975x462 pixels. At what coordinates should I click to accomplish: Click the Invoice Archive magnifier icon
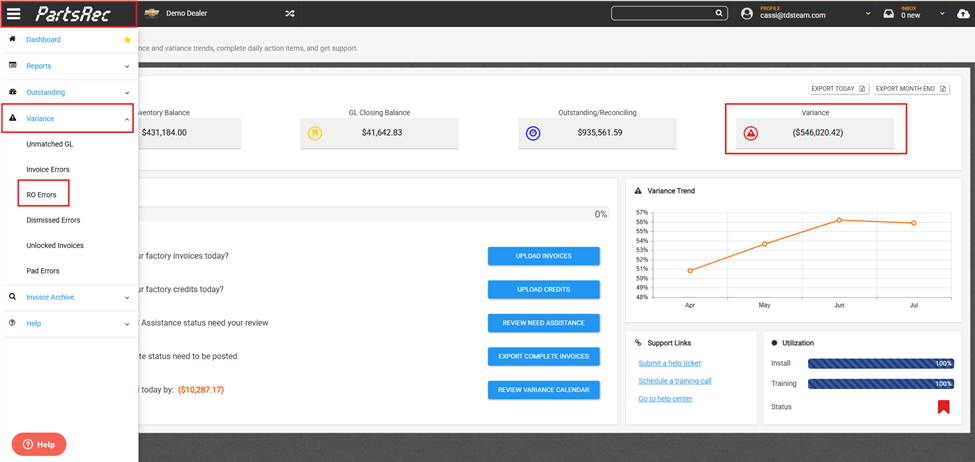coord(12,297)
